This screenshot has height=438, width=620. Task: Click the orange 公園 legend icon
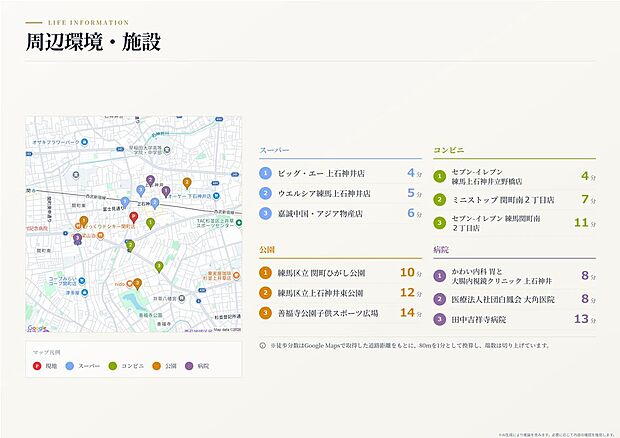point(157,366)
